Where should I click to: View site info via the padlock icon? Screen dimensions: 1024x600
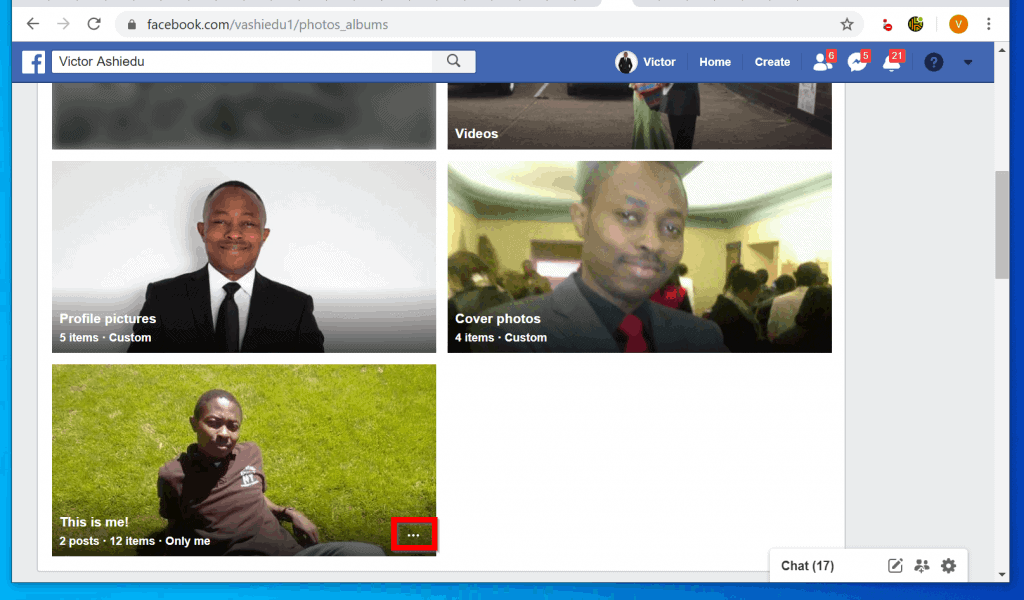132,25
